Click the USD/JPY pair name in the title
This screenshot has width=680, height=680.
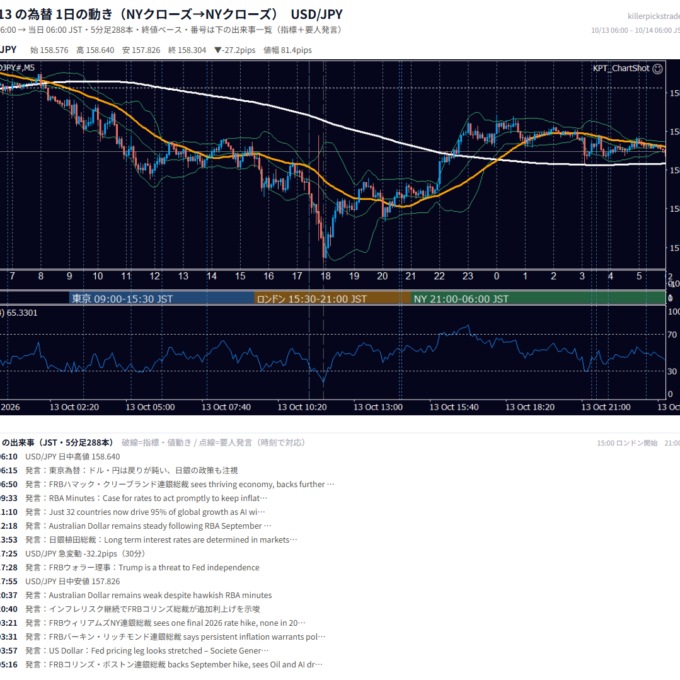[317, 14]
